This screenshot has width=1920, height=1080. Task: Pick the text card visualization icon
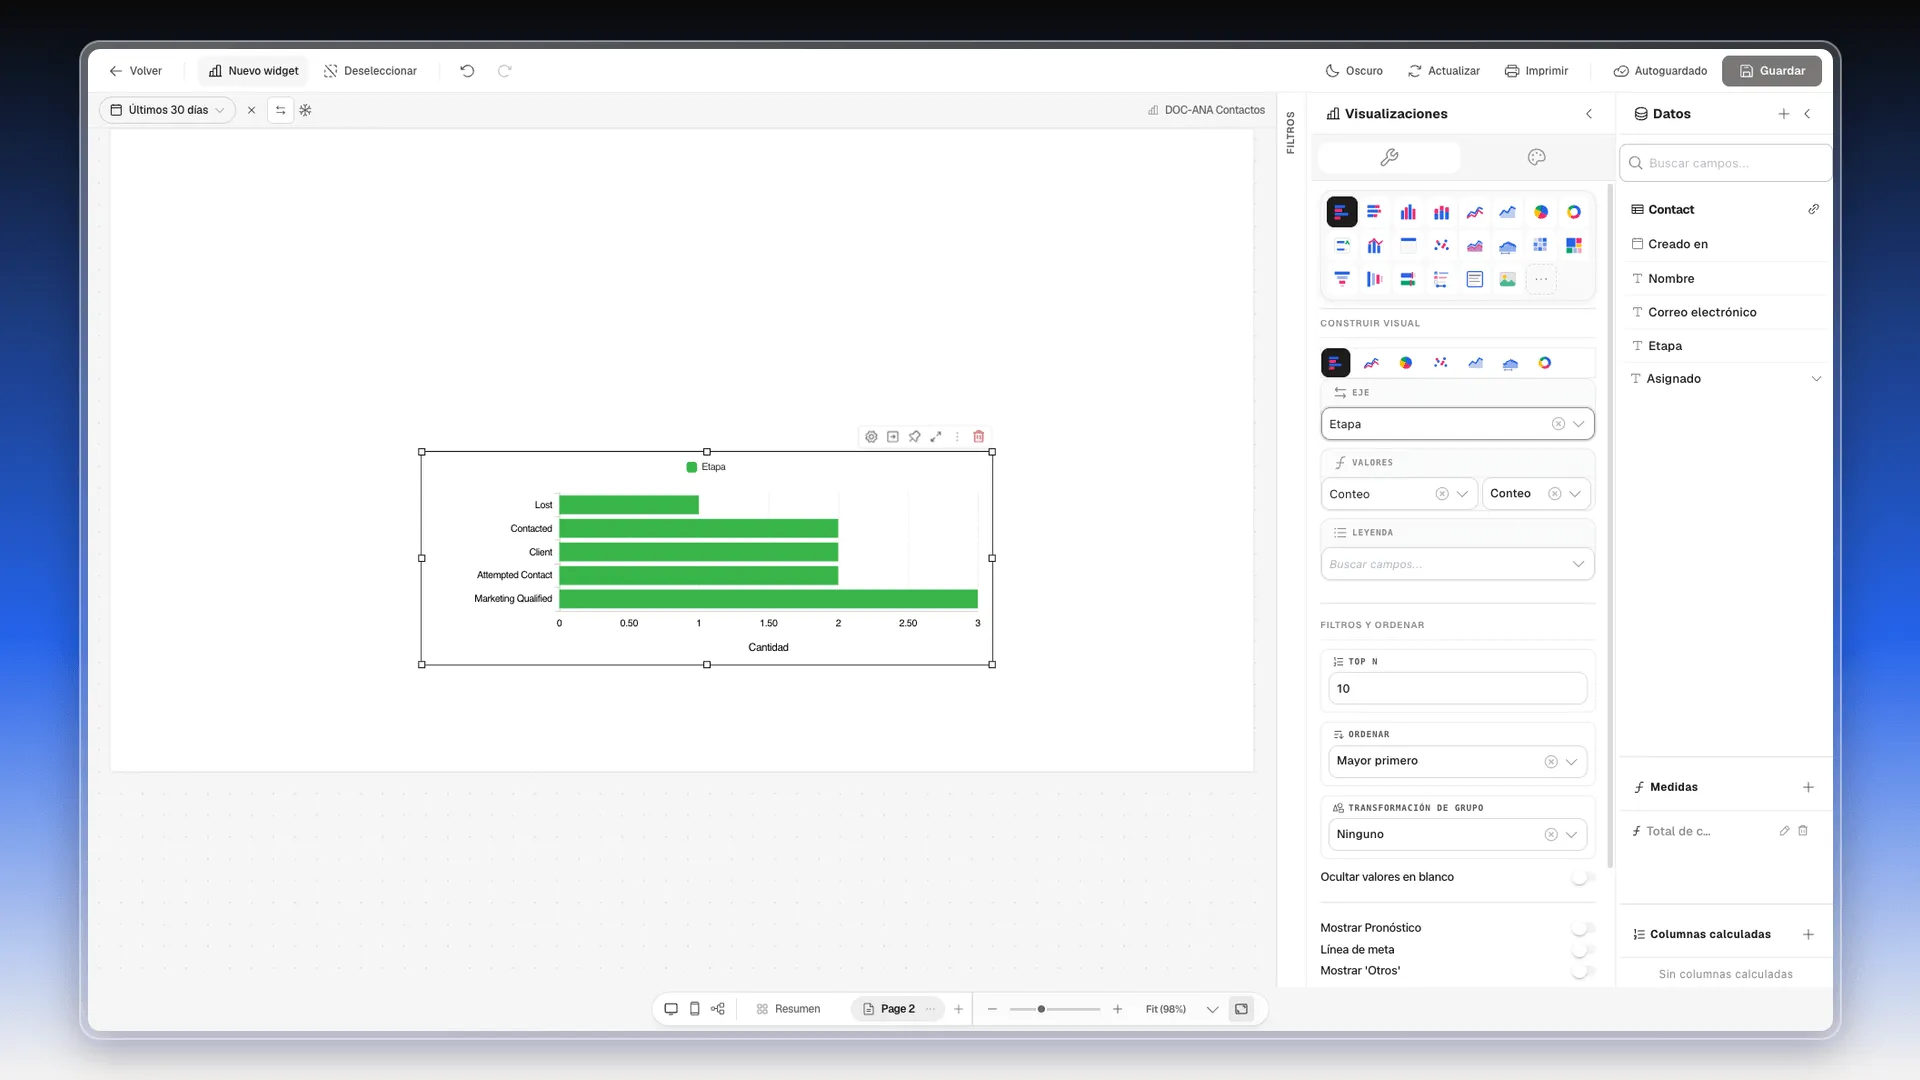(1474, 279)
